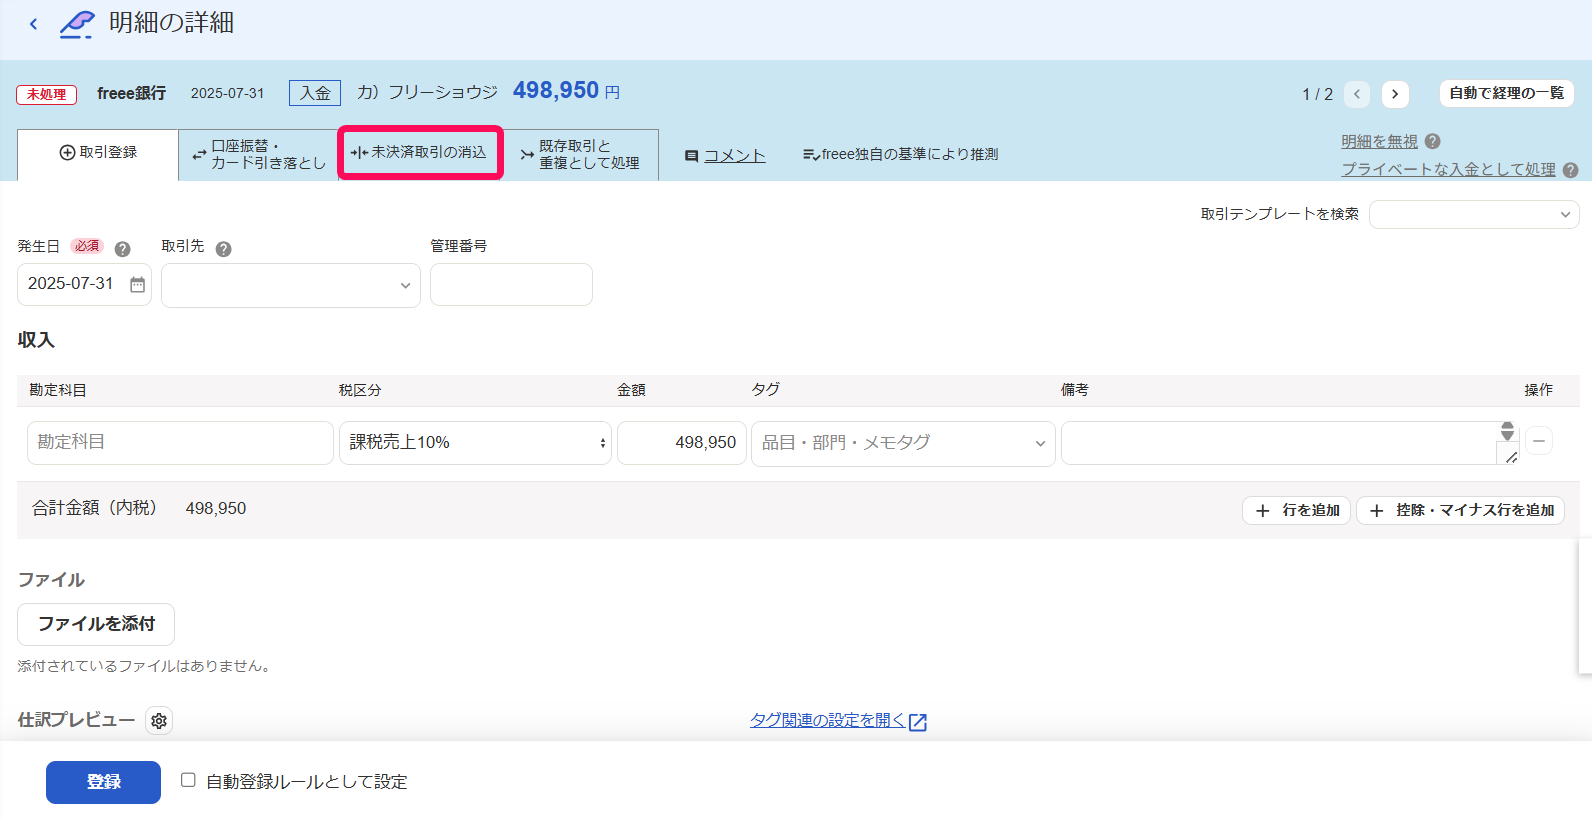
Task: Click the 明細の詳細 page title
Action: click(x=171, y=23)
